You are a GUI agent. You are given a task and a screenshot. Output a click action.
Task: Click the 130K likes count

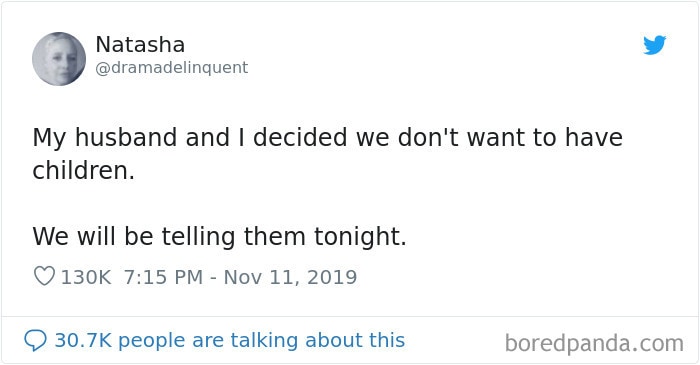86,277
